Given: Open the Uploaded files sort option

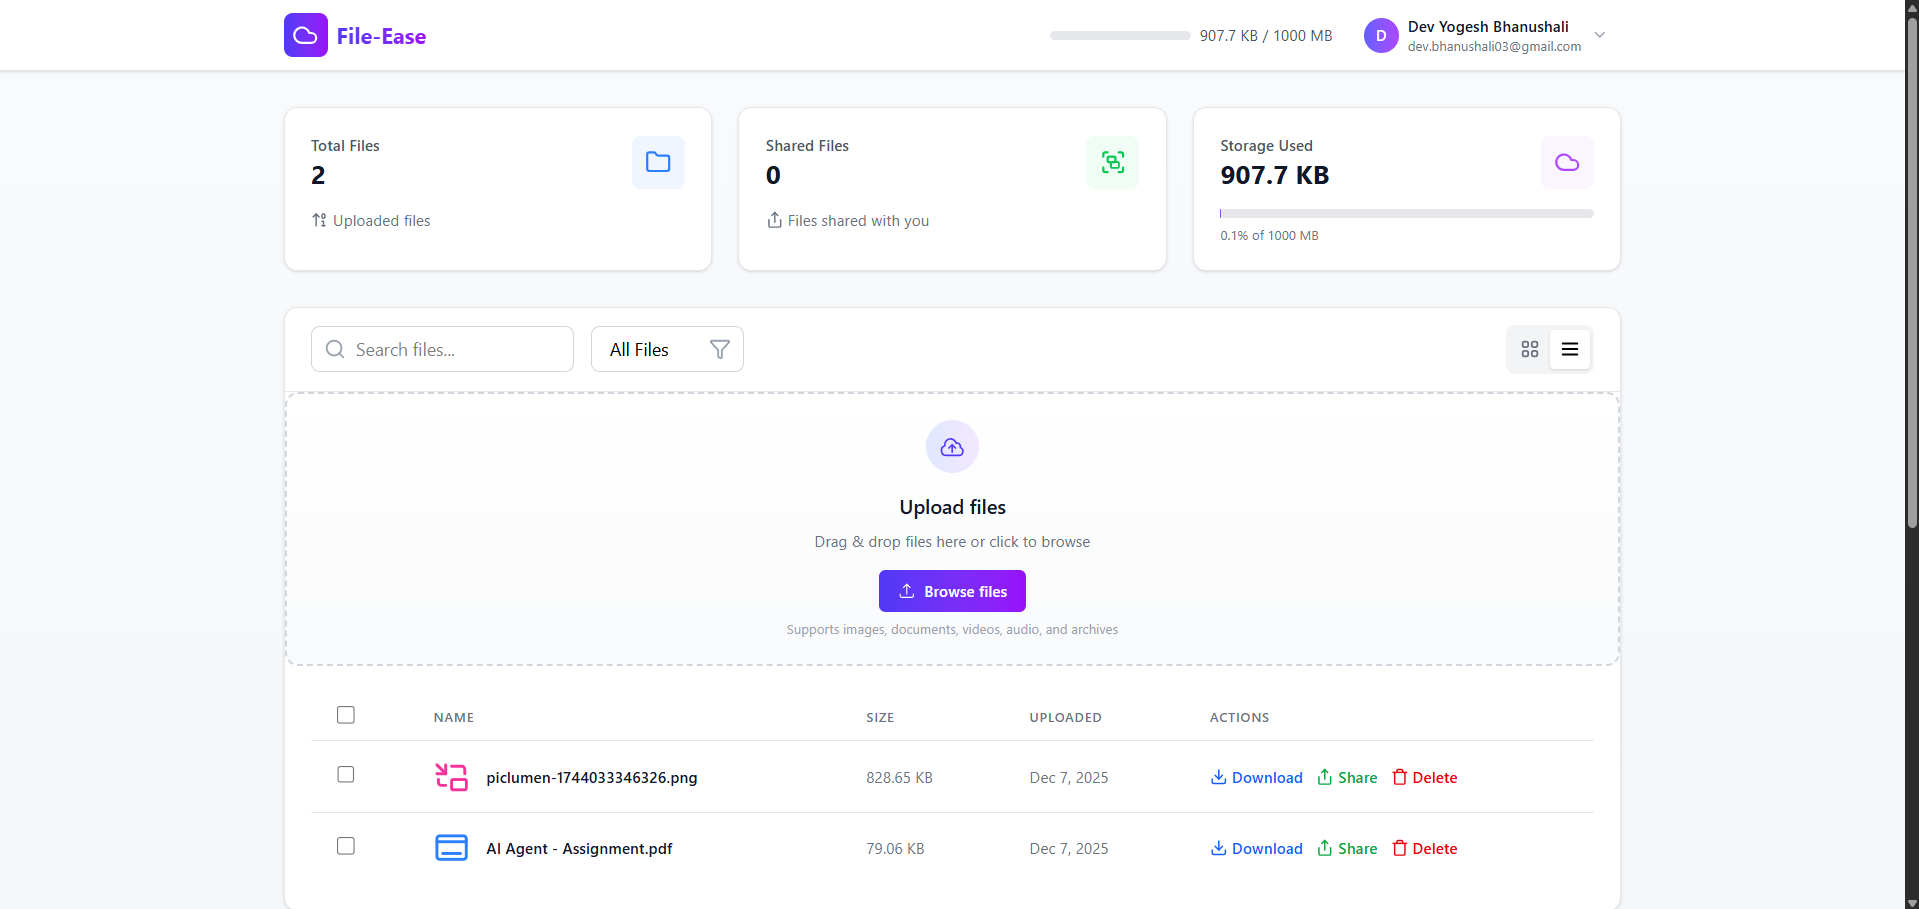Looking at the screenshot, I should point(371,220).
